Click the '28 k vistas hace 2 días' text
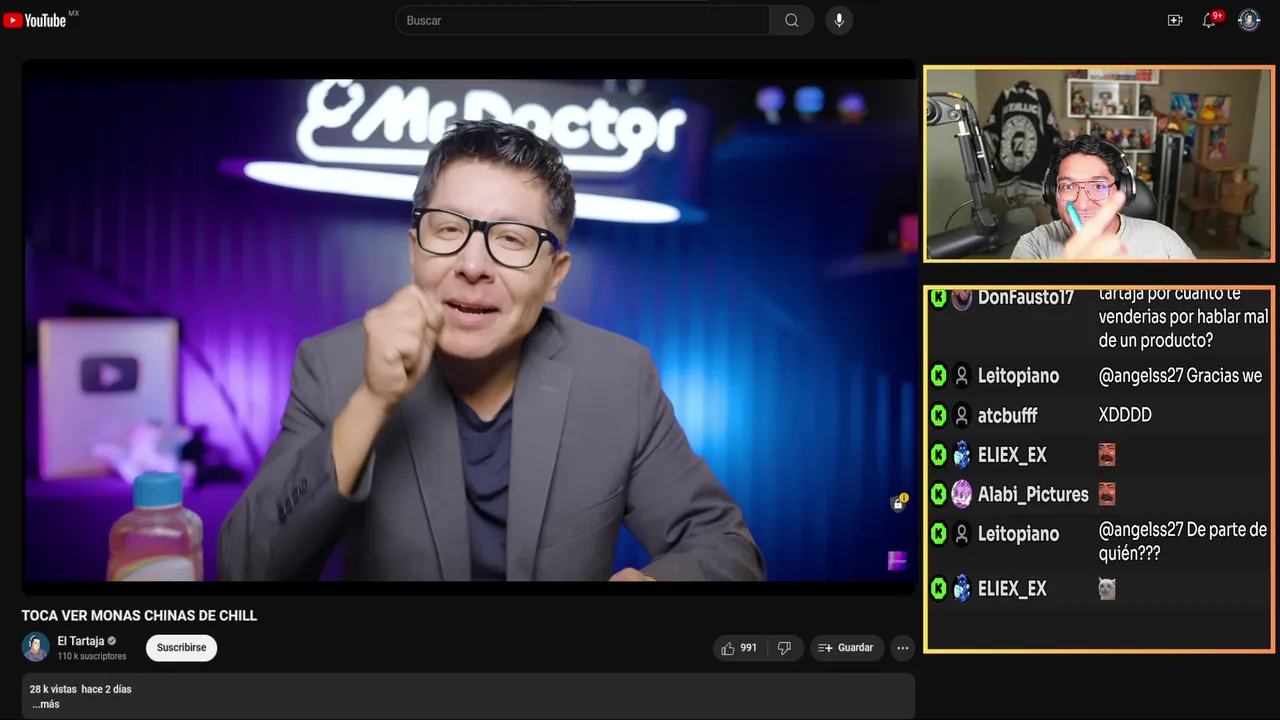Screen dimensions: 1280x720 pyautogui.click(x=80, y=689)
